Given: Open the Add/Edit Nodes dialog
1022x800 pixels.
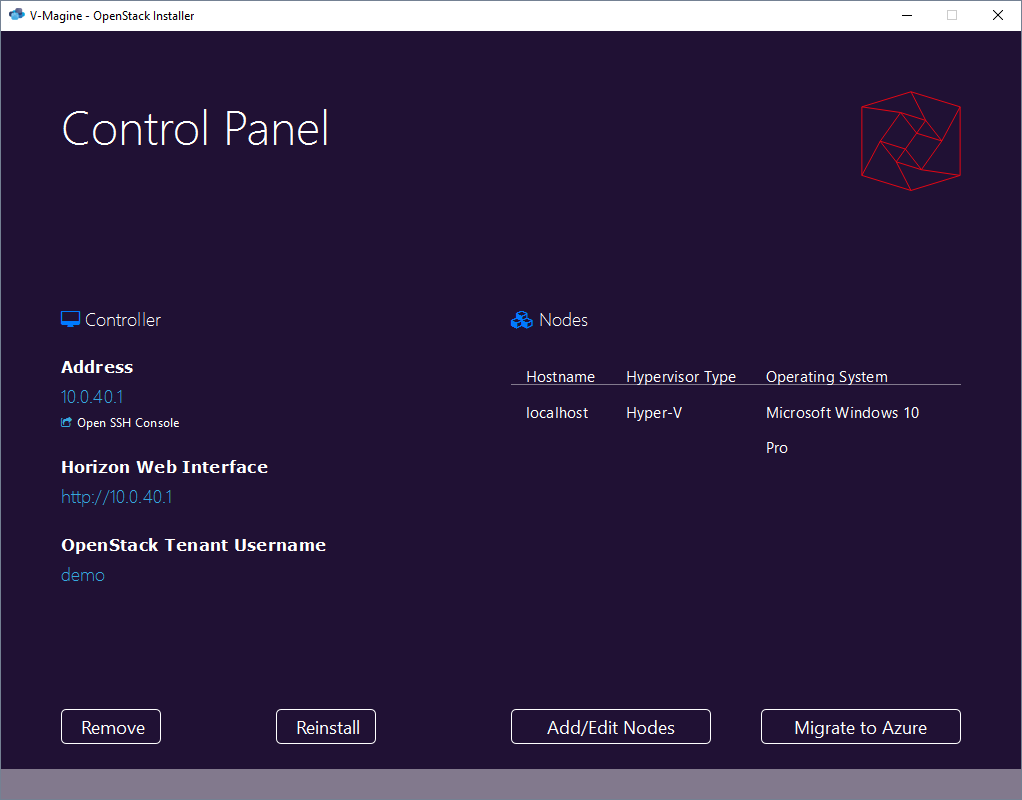Looking at the screenshot, I should pos(610,726).
